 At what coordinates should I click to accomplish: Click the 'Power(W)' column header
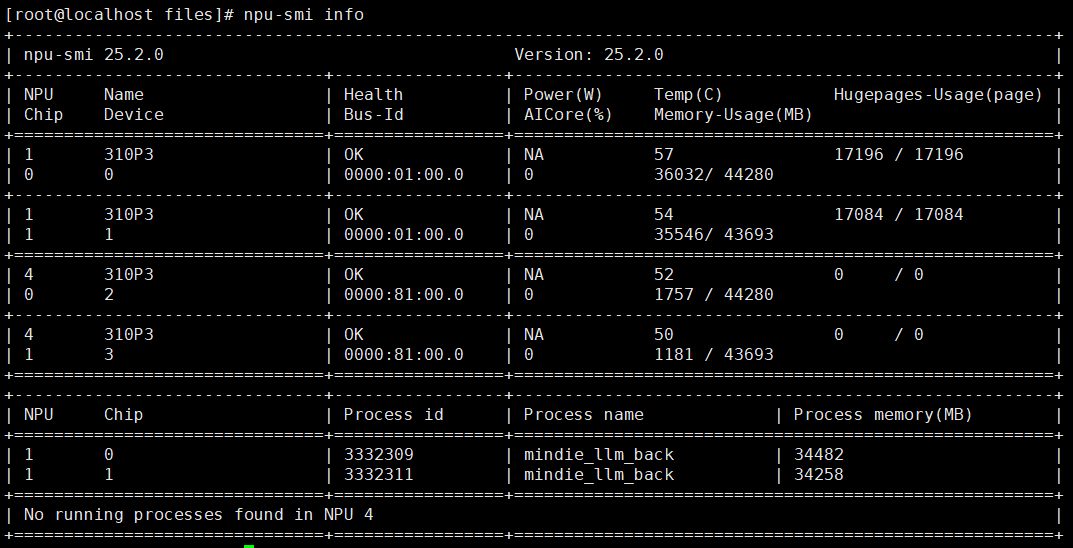[x=563, y=94]
